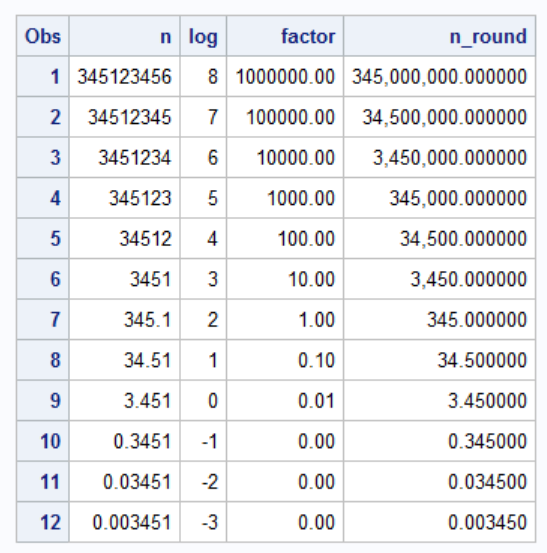Click n_round value 34.500000

(x=439, y=360)
